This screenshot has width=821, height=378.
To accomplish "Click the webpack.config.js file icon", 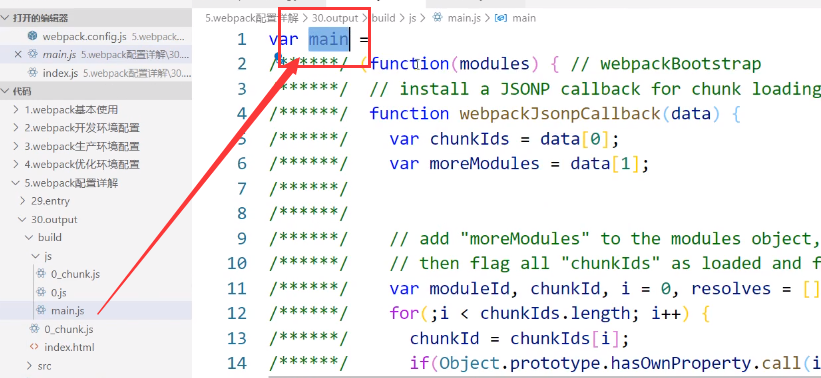I will 32,36.
